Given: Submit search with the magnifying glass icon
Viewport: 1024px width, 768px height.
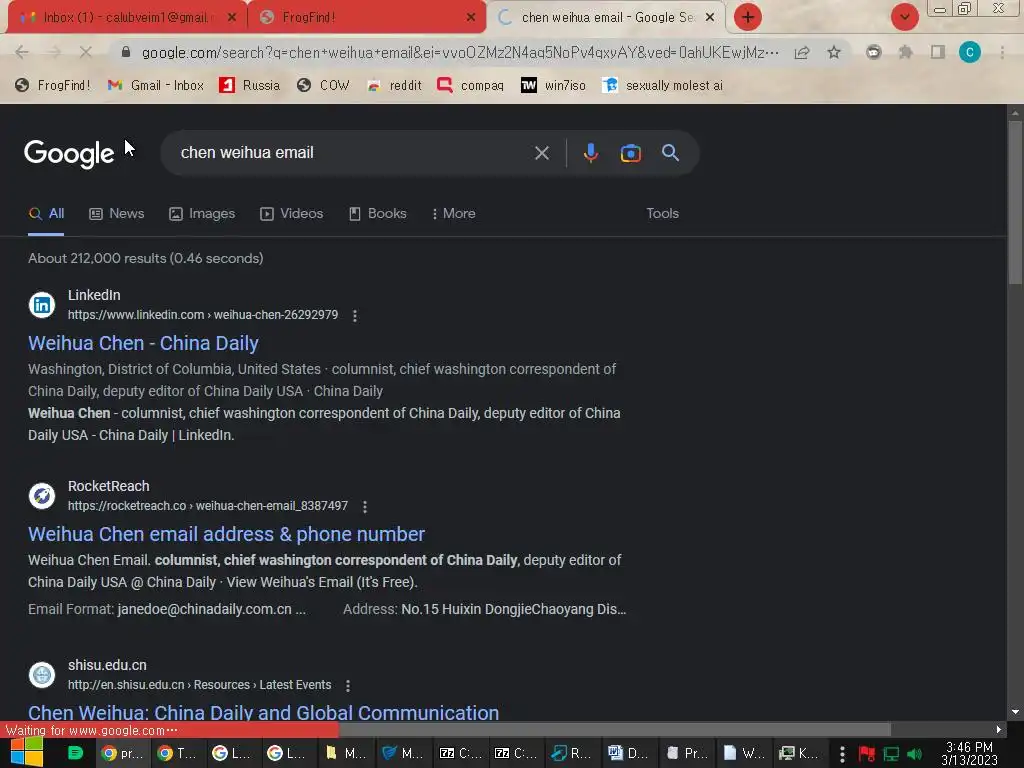Looking at the screenshot, I should (670, 153).
